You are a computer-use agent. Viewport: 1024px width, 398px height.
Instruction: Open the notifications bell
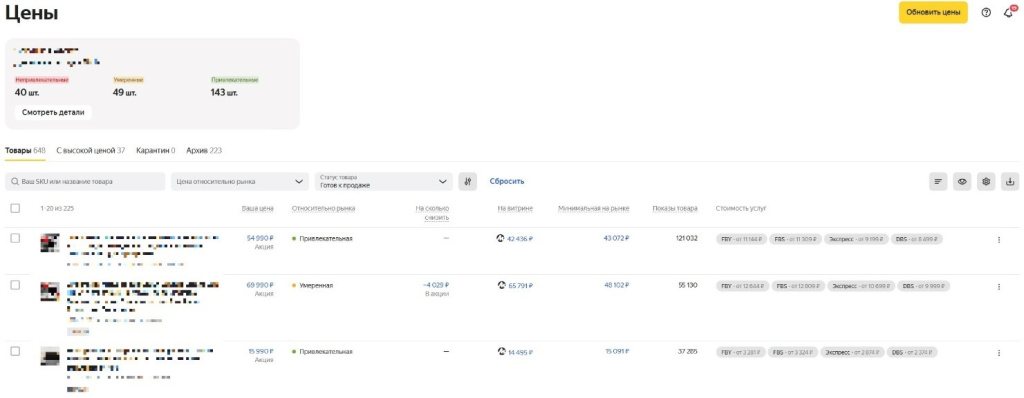[1009, 12]
